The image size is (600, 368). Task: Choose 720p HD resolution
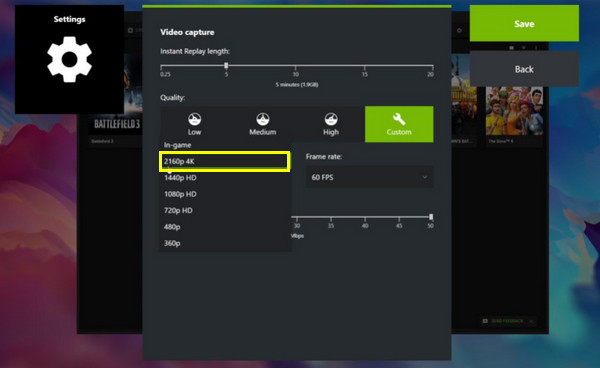pos(225,210)
